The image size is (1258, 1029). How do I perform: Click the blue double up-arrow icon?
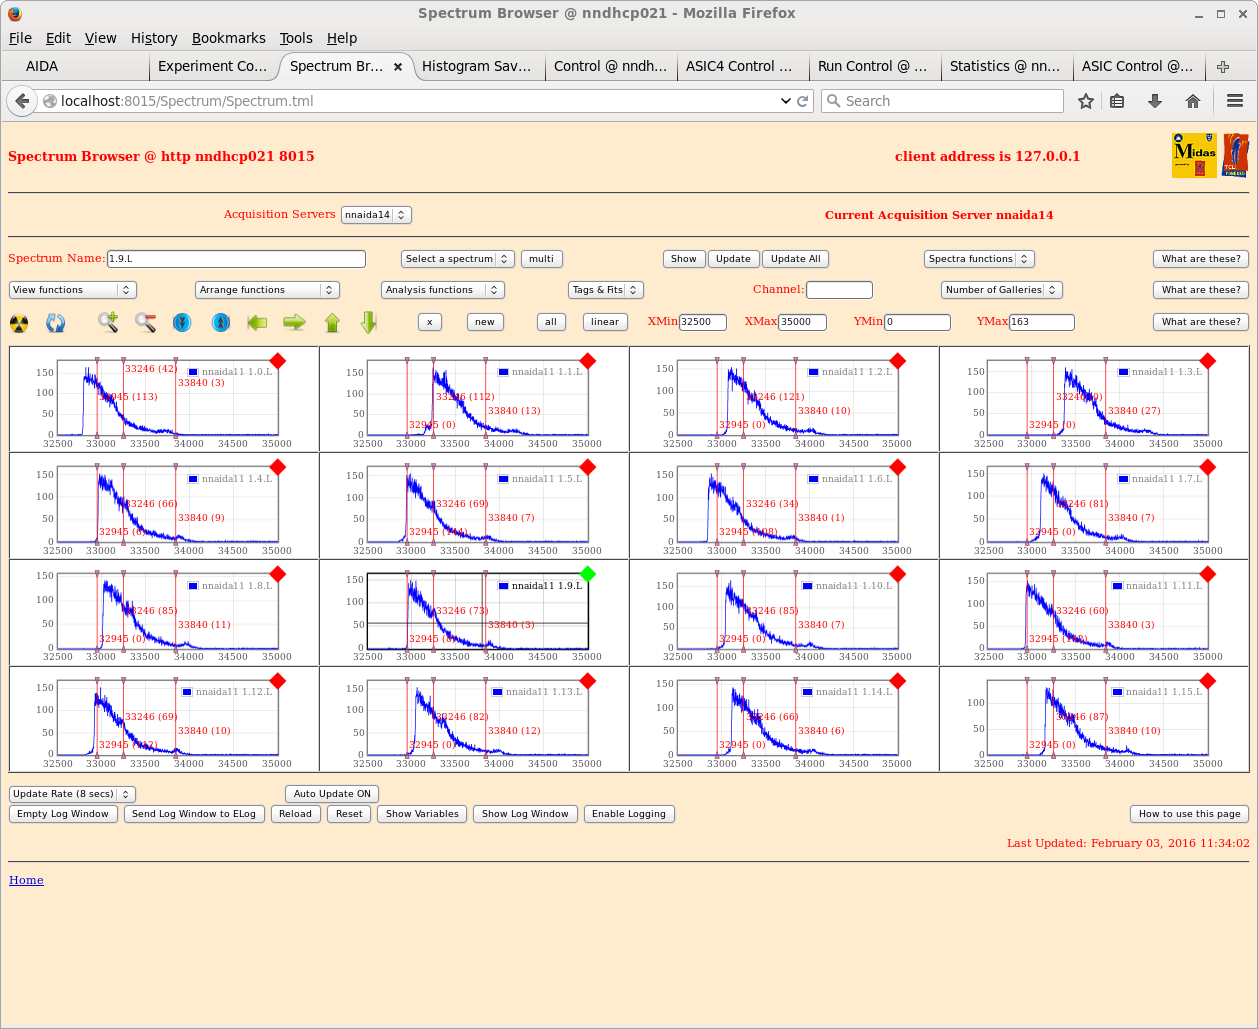[221, 323]
